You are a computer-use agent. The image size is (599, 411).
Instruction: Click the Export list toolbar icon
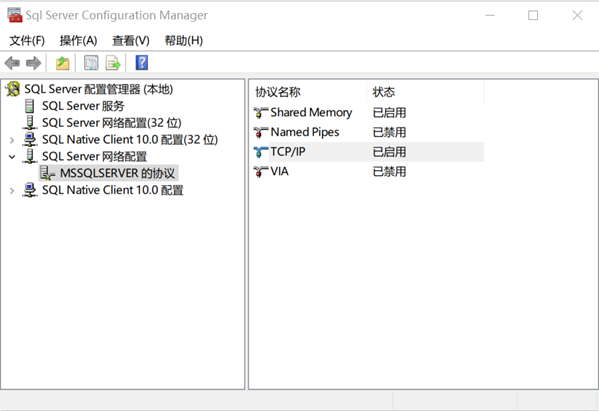coord(113,63)
